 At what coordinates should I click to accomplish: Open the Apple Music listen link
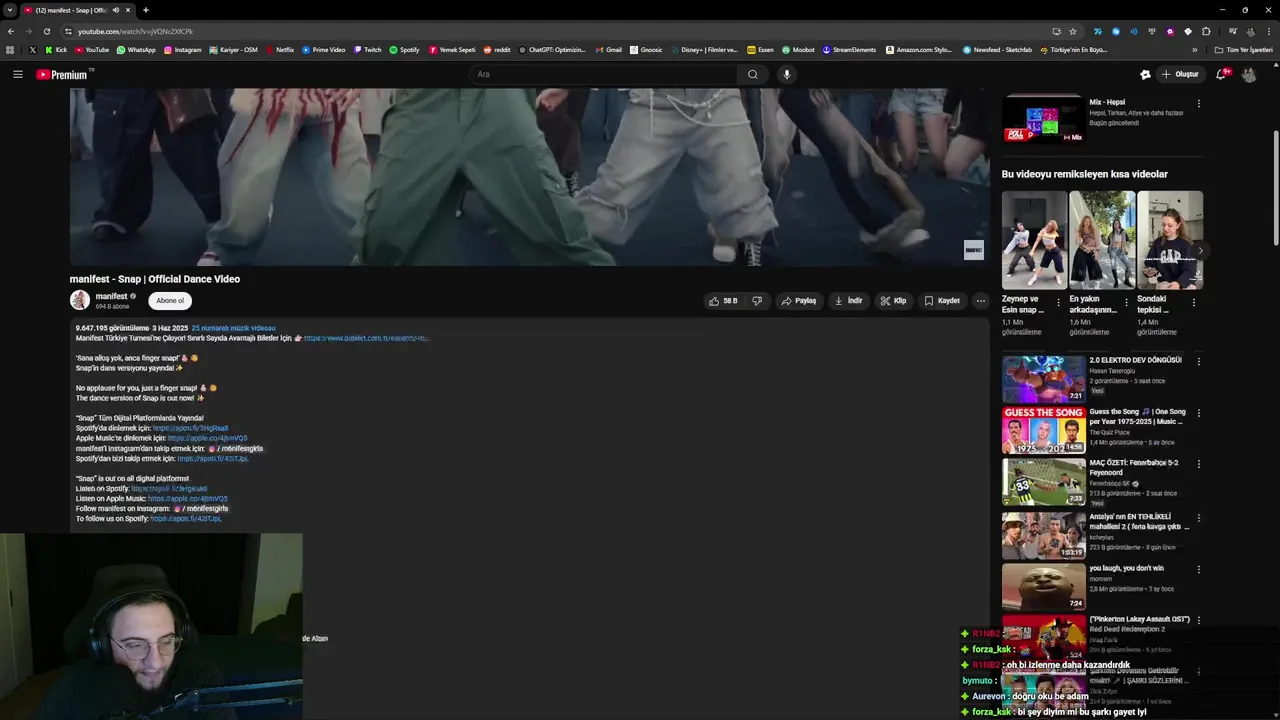click(207, 438)
